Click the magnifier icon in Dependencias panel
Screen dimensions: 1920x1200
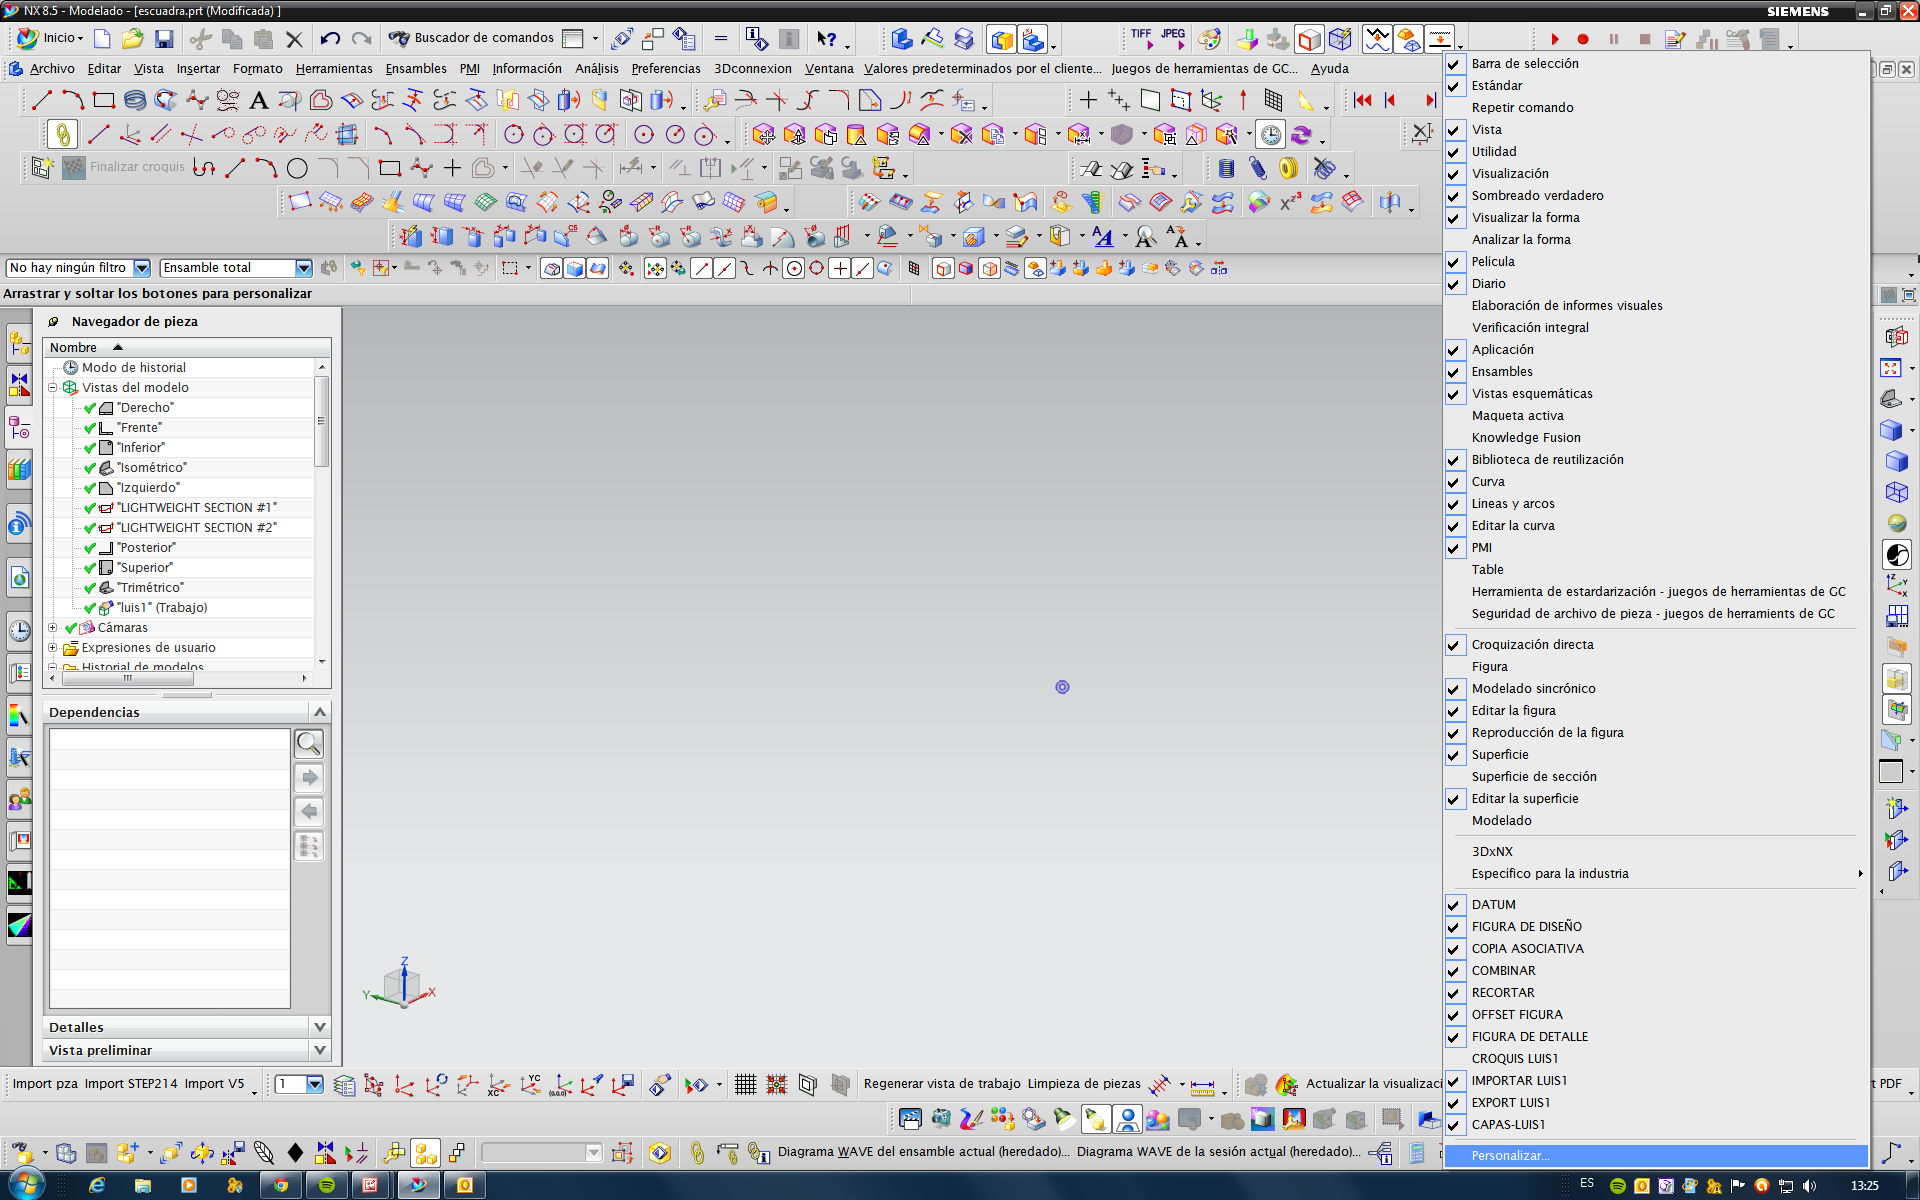[x=309, y=744]
